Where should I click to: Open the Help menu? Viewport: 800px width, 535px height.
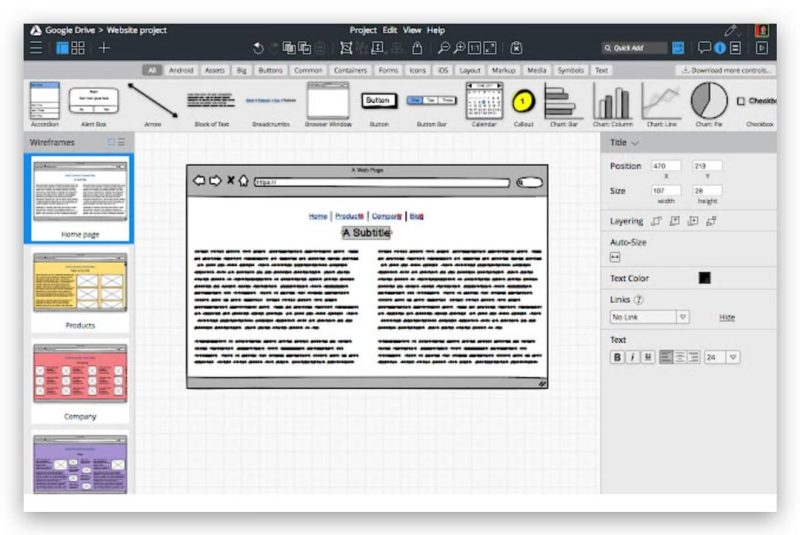coord(436,30)
